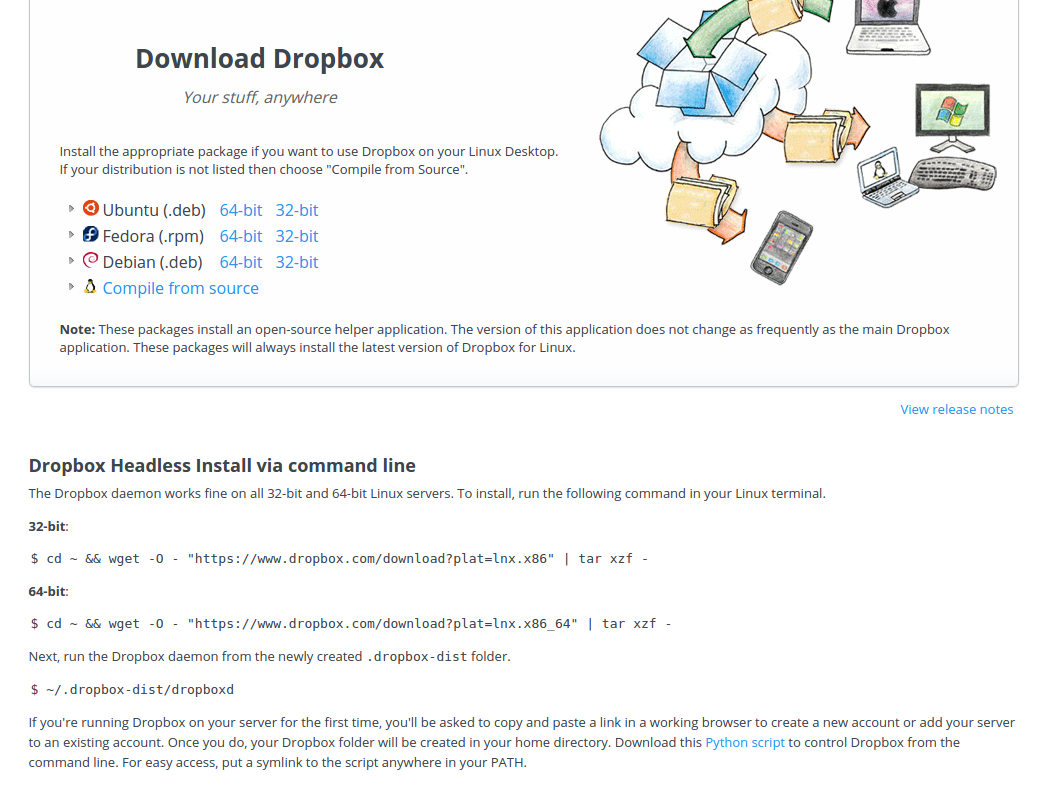Viewport: 1037px width, 800px height.
Task: Expand the Compile from source disclosure triangle
Action: tap(71, 286)
